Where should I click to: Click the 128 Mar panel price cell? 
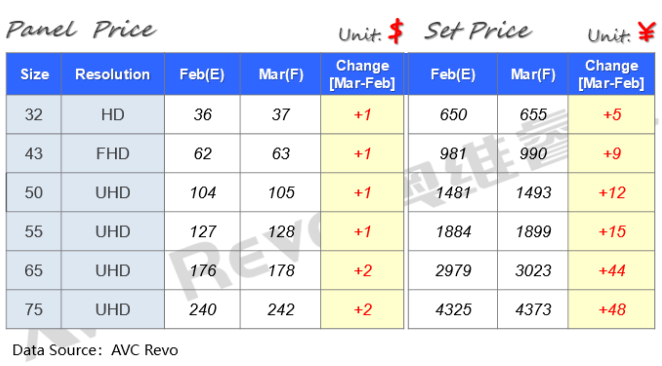pos(281,231)
